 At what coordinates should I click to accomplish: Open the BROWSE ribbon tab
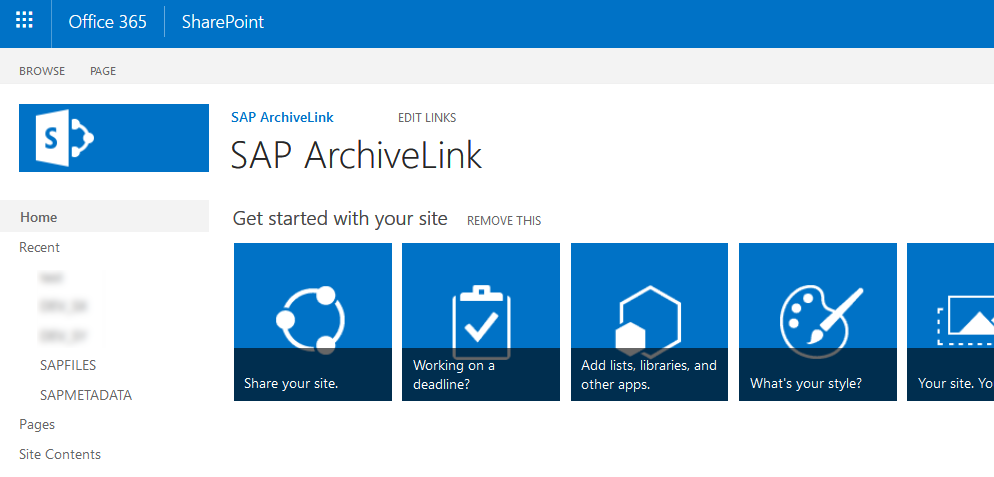[42, 71]
